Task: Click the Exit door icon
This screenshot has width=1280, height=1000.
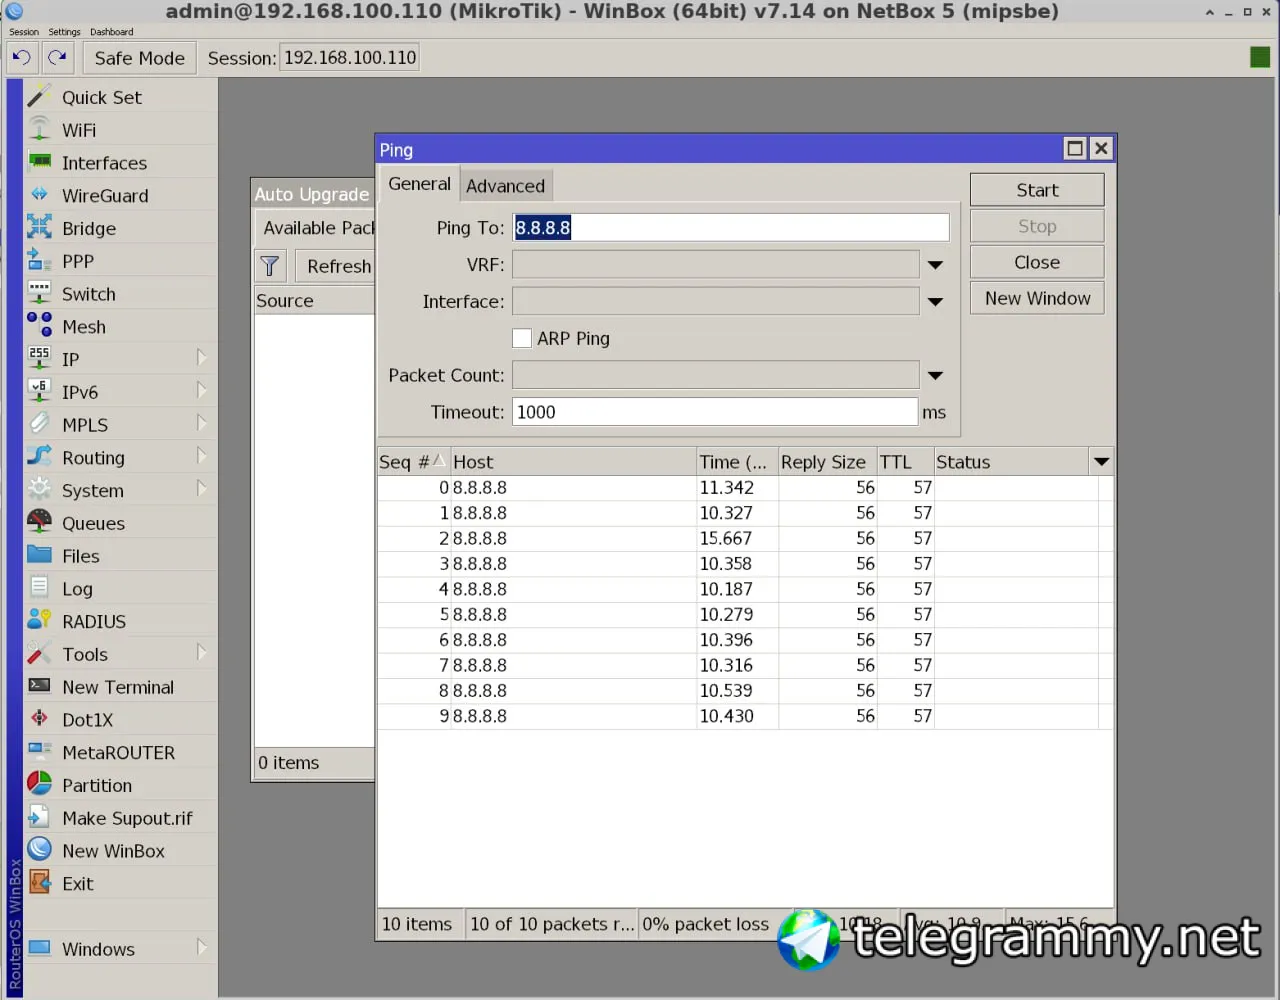Action: [x=39, y=882]
